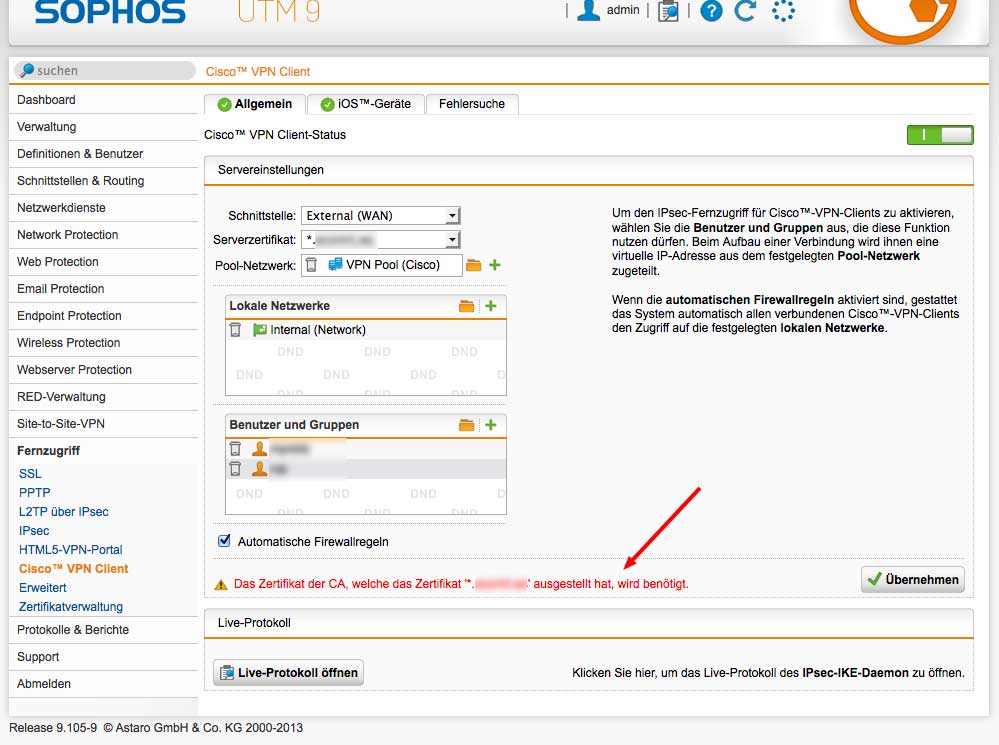The image size is (999, 745).
Task: Open Web Protection menu
Action: pos(103,262)
